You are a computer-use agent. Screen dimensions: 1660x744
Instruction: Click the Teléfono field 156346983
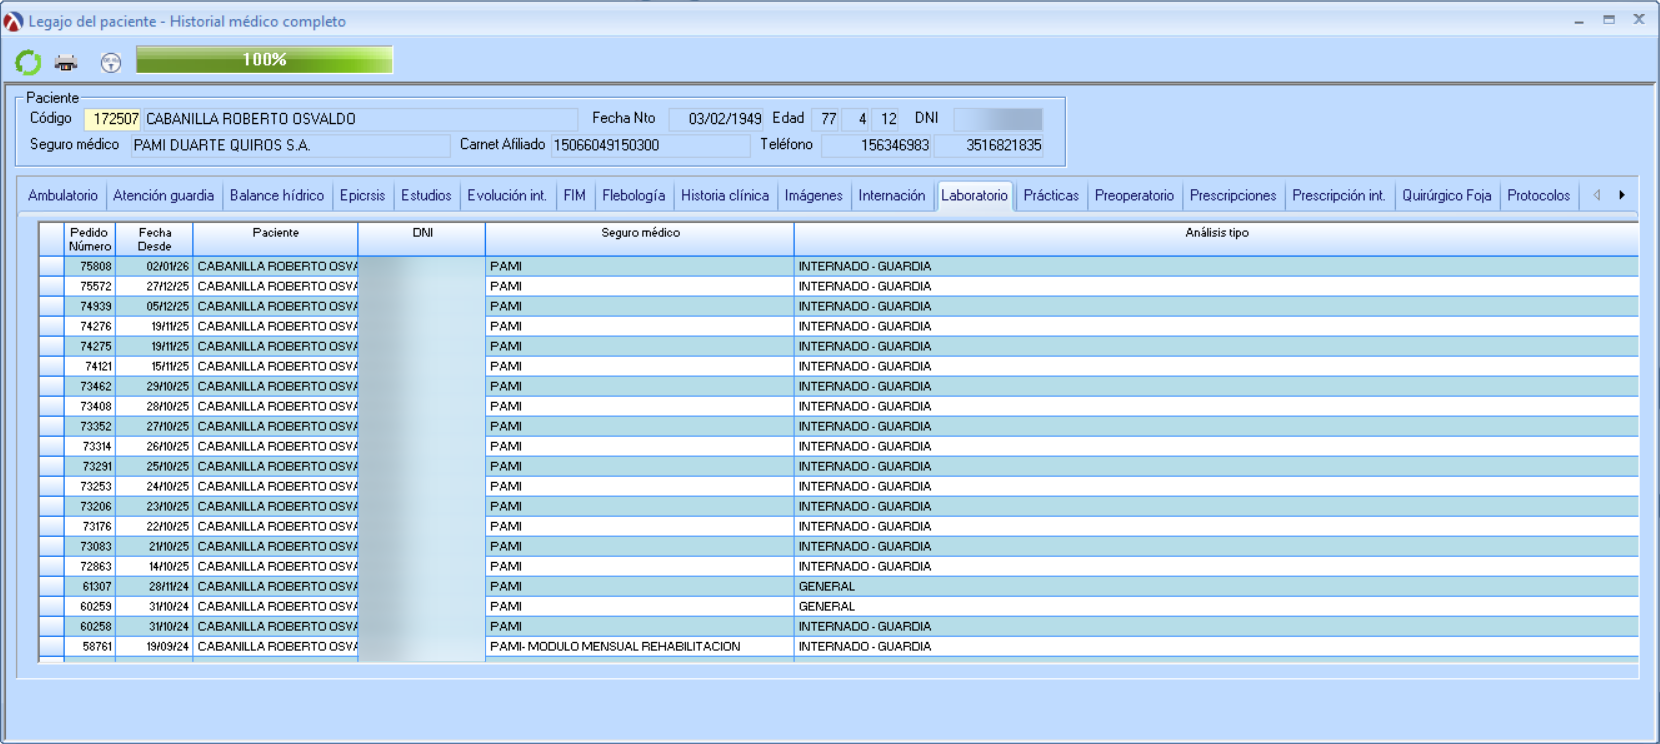pos(877,146)
